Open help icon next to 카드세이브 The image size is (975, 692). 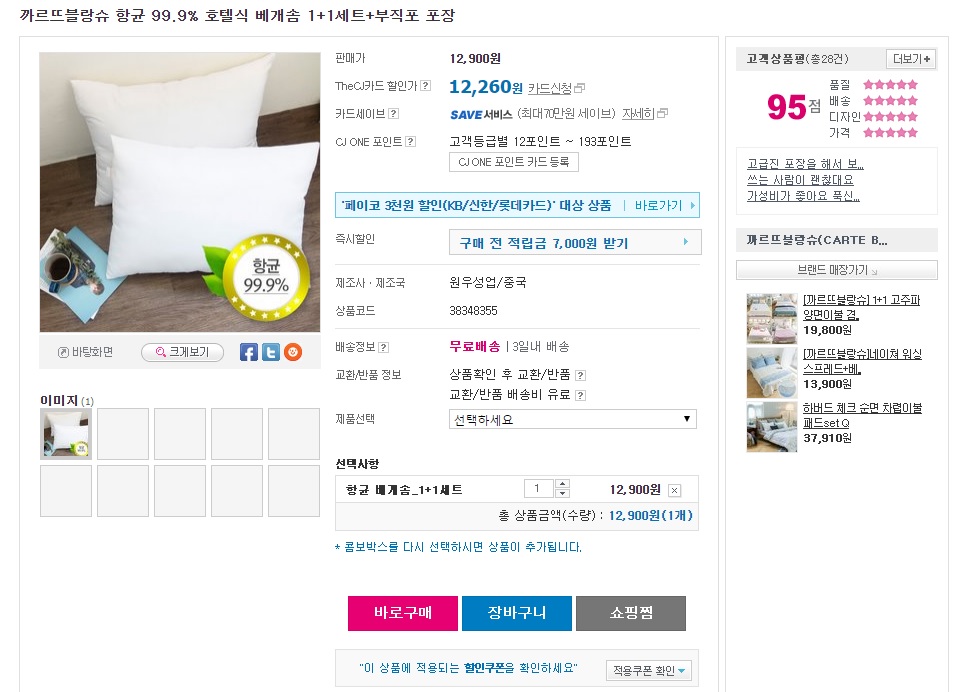point(393,114)
